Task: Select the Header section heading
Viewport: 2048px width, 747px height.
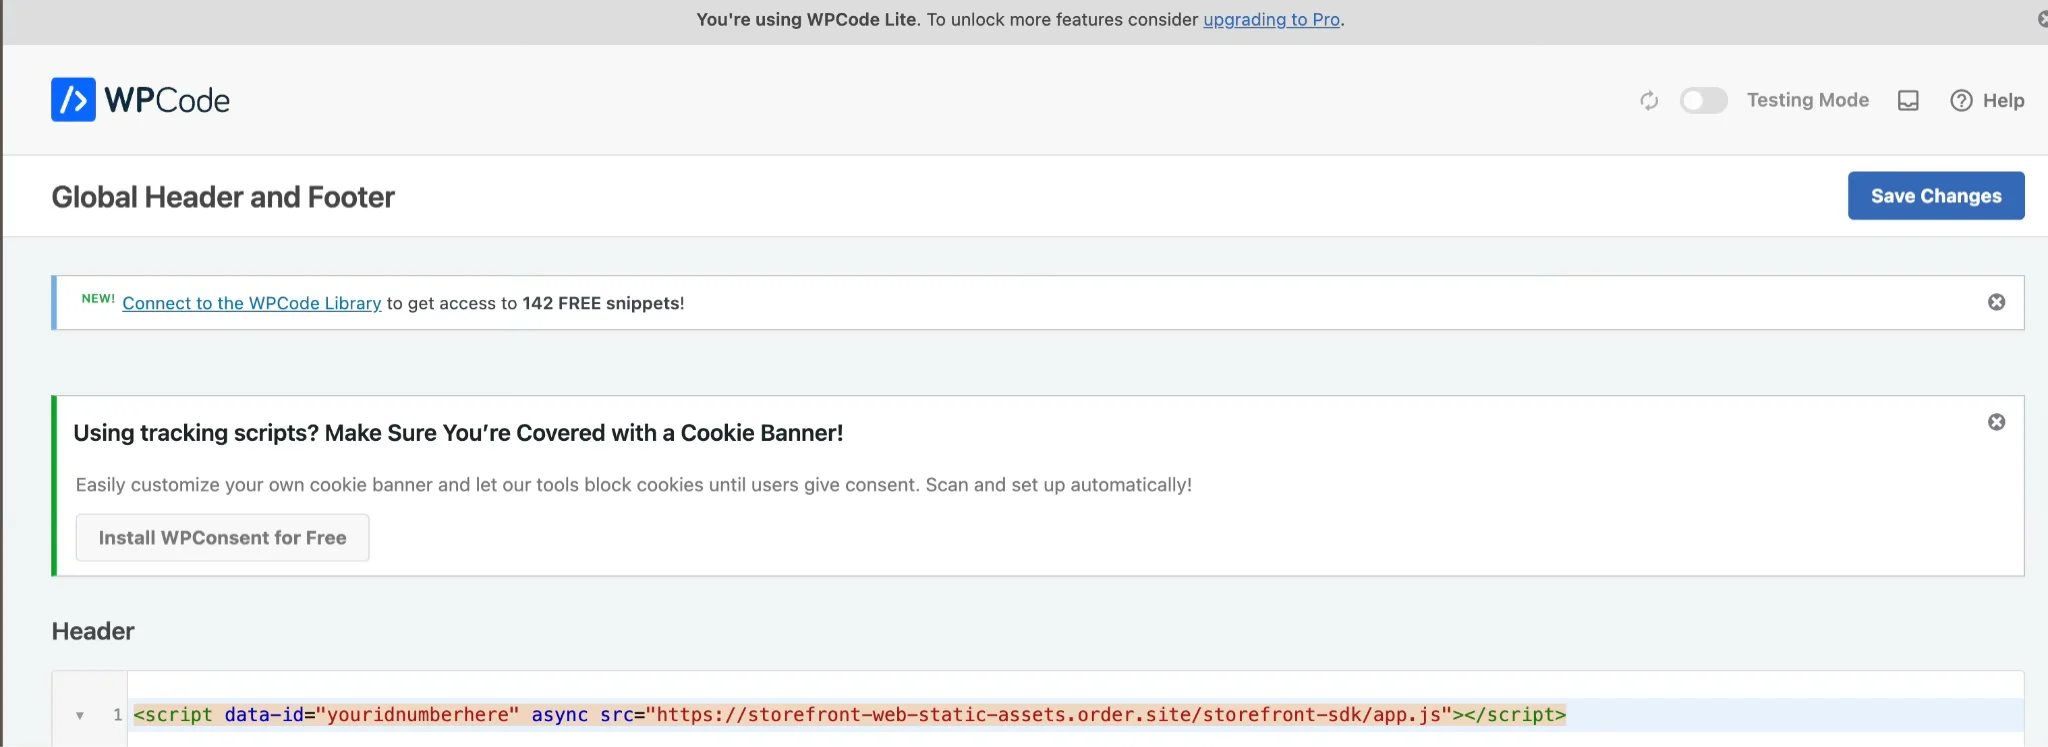Action: 93,631
